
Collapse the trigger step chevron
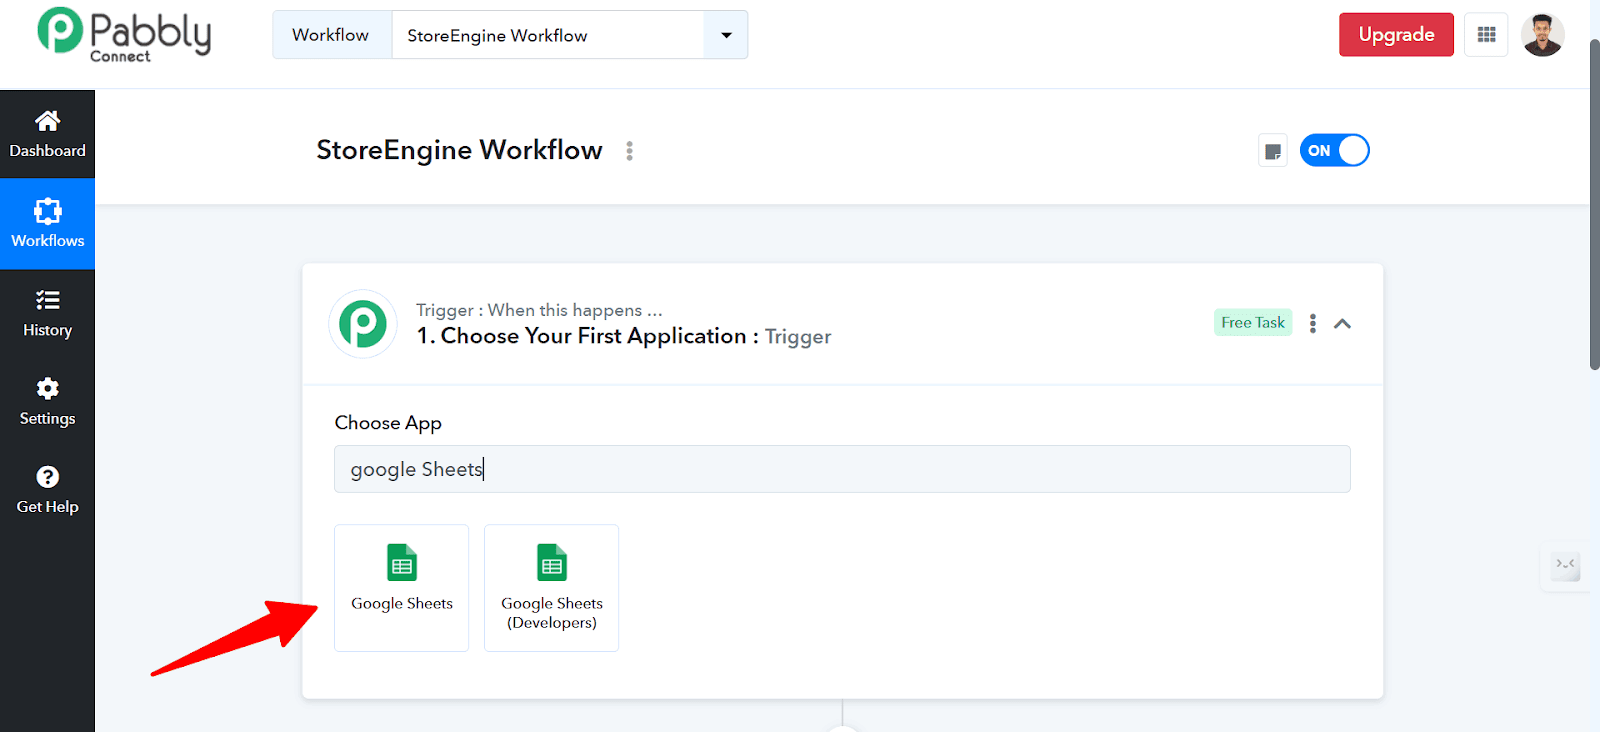pos(1343,323)
